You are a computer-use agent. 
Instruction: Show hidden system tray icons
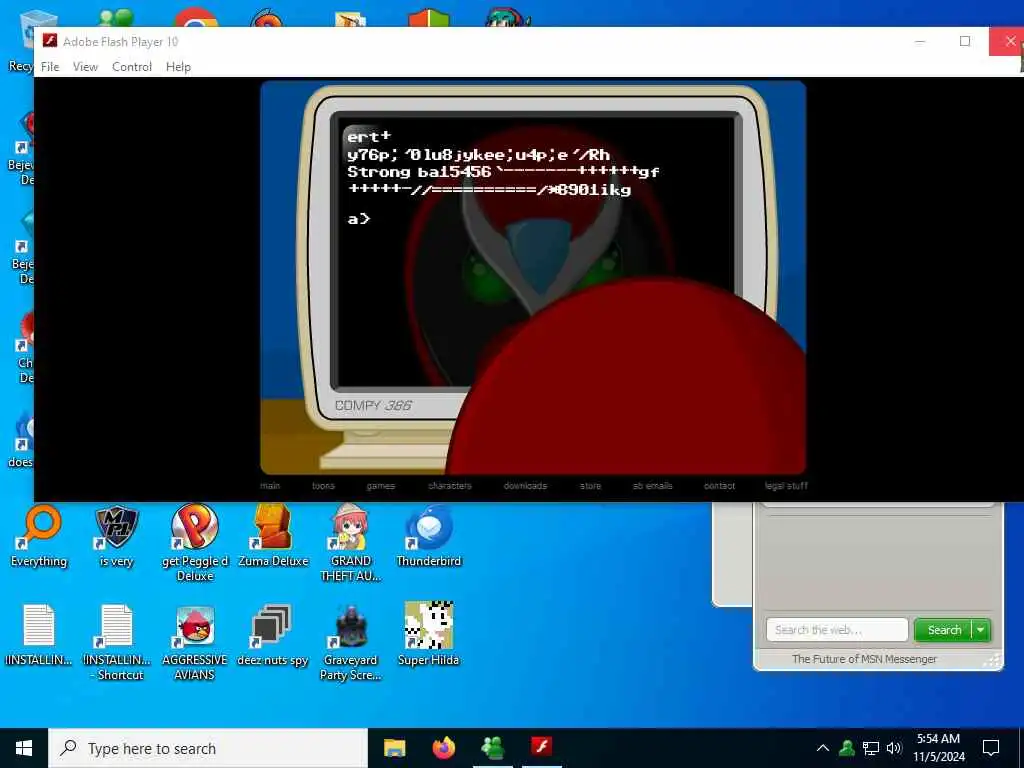(823, 748)
